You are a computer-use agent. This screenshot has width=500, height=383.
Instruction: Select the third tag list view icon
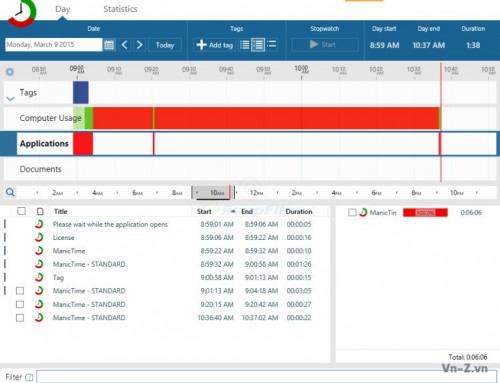point(272,44)
